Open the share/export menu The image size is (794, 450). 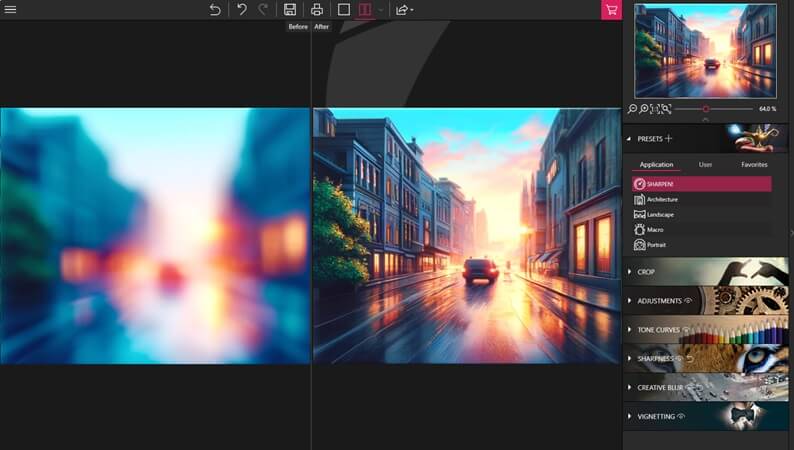pos(404,10)
